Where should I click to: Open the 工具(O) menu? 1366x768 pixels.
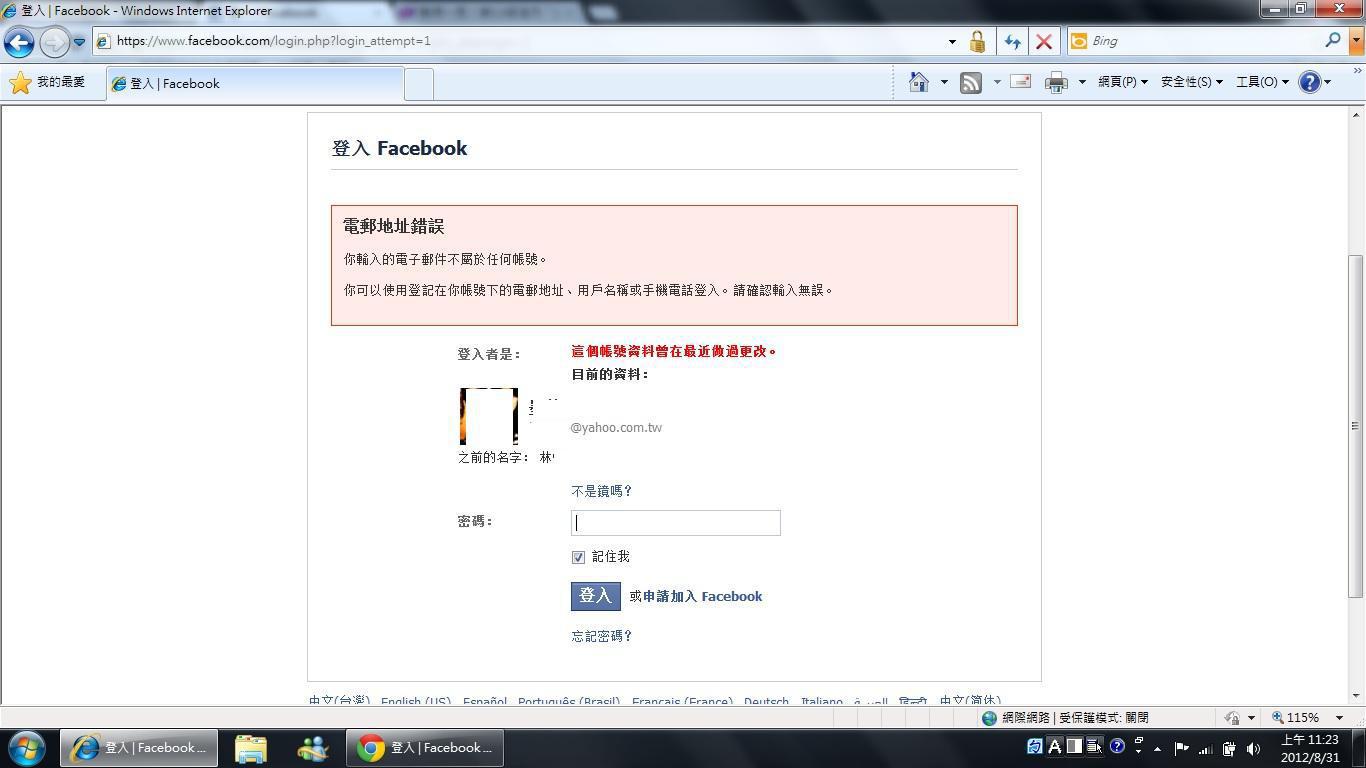(1261, 82)
